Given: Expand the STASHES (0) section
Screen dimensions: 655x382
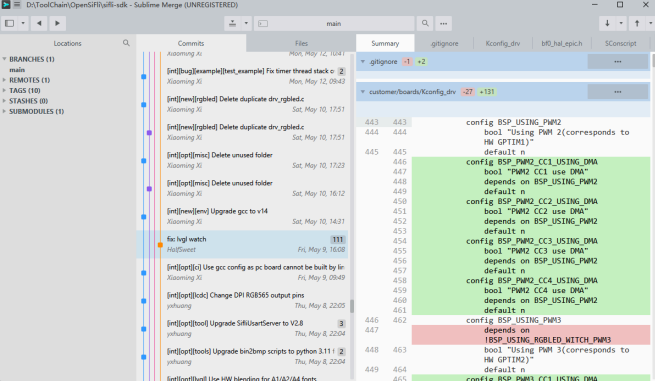Looking at the screenshot, I should pos(4,101).
